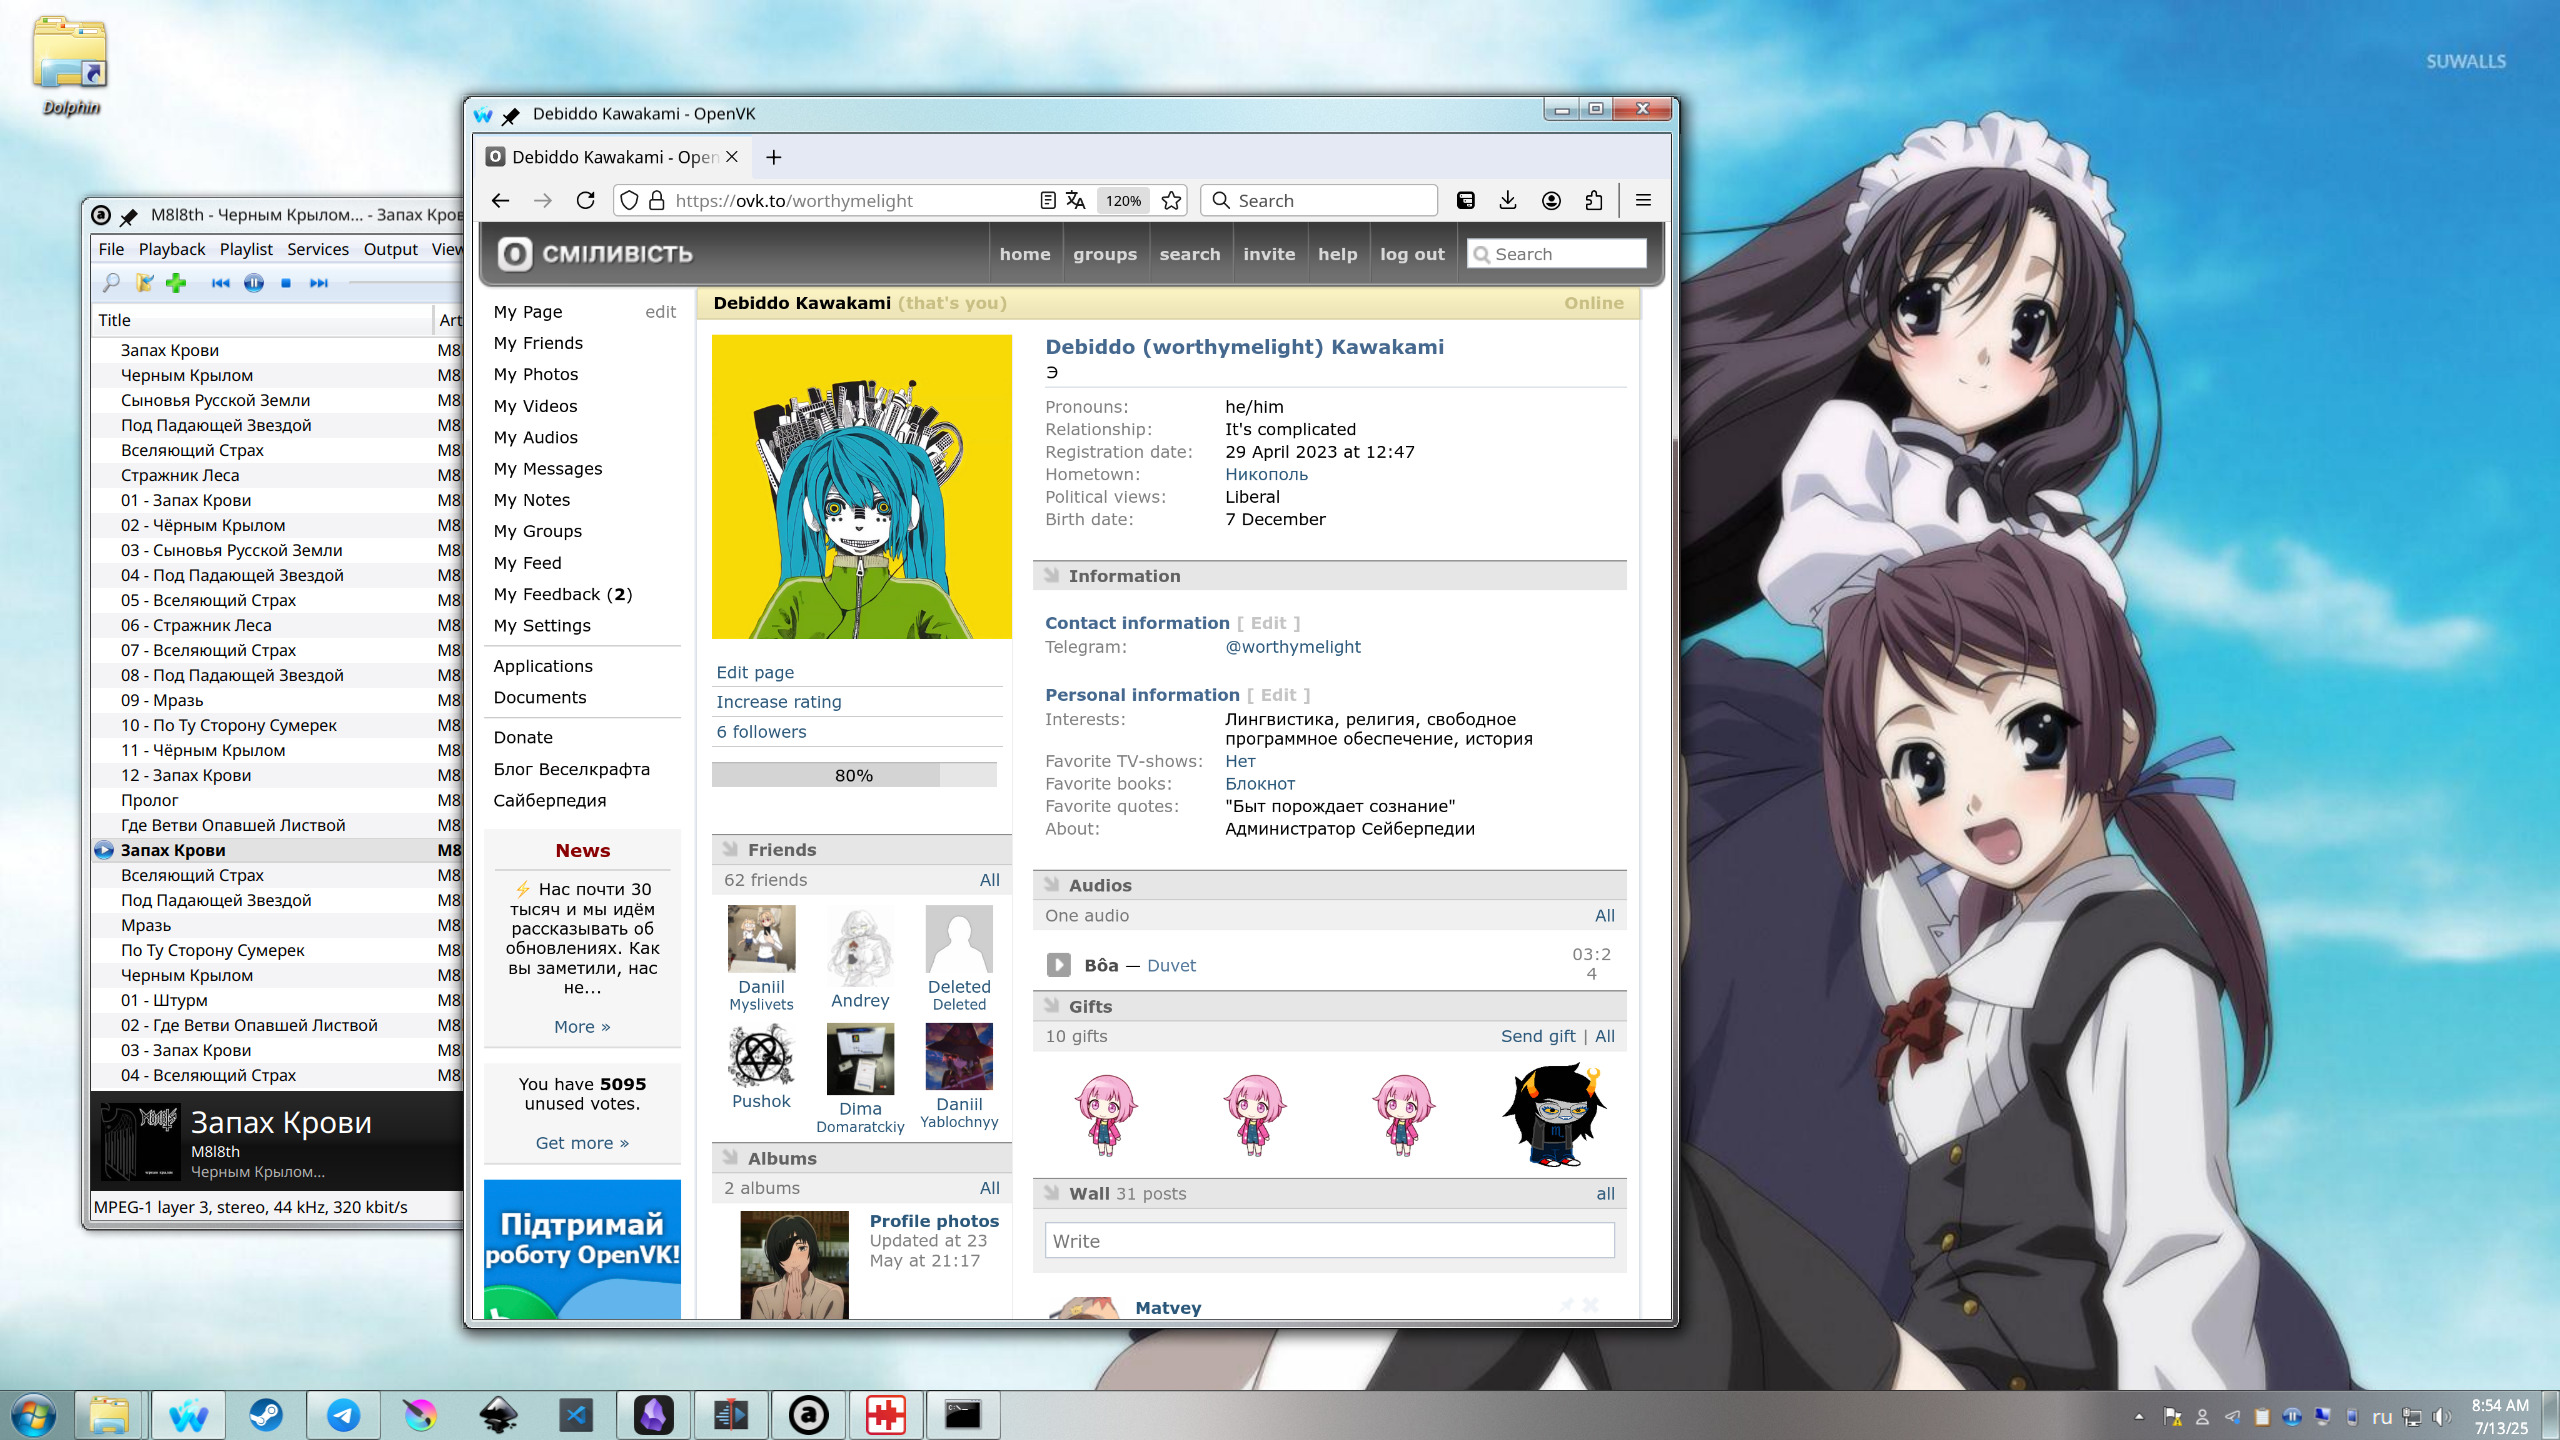Open the Firefox hamburger menu
Screen dimensions: 2560x1440
tap(1643, 200)
